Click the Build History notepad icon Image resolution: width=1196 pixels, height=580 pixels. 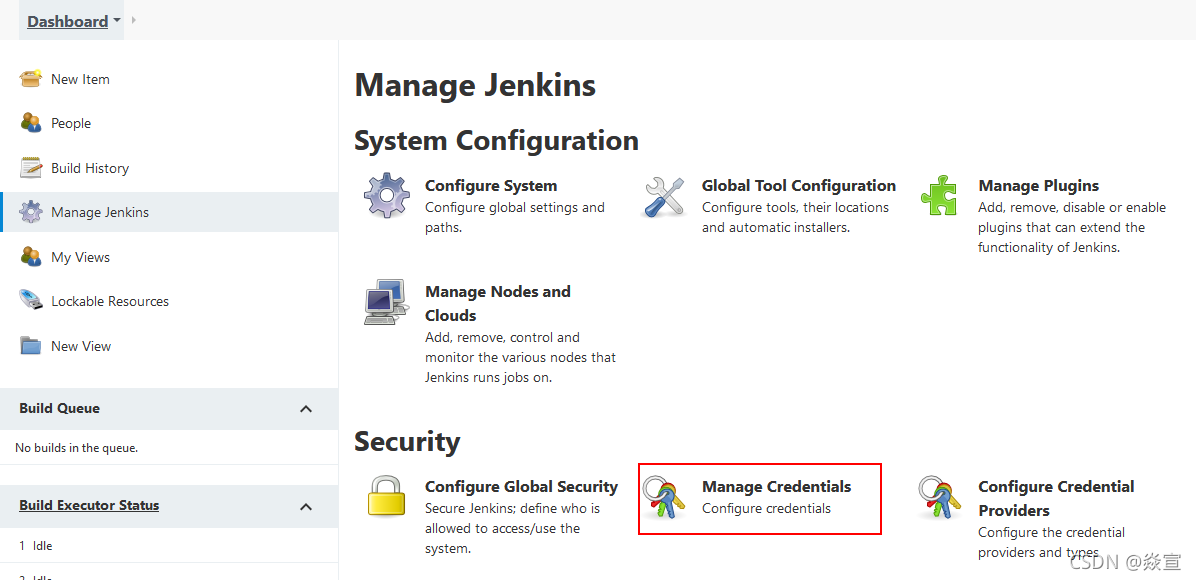[31, 168]
